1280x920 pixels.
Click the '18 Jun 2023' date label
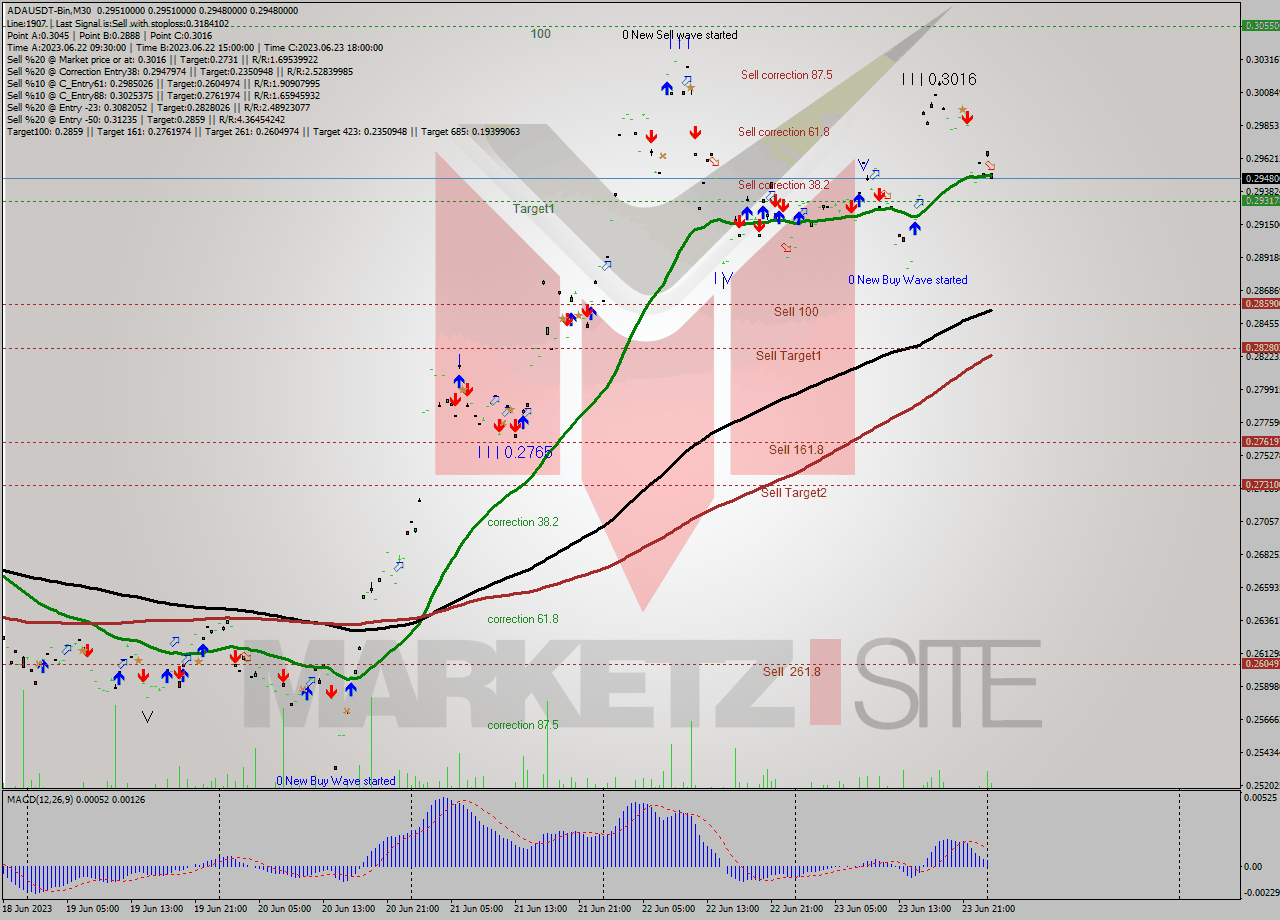pyautogui.click(x=25, y=909)
